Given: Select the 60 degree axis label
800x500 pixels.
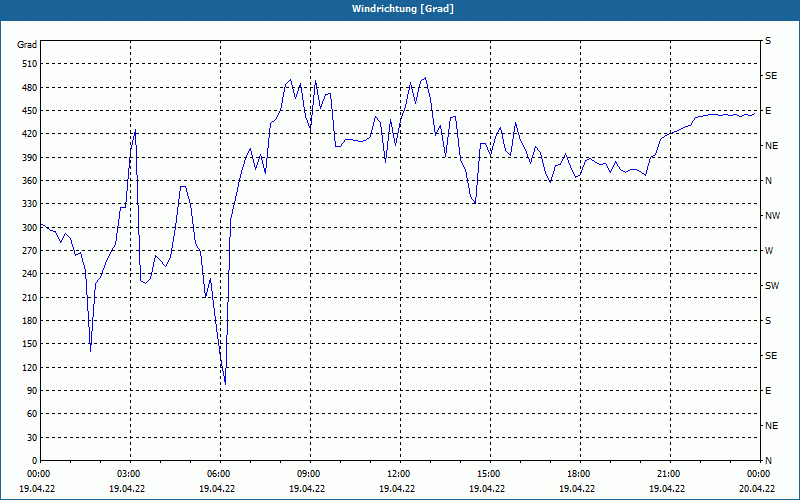Looking at the screenshot, I should point(32,414).
